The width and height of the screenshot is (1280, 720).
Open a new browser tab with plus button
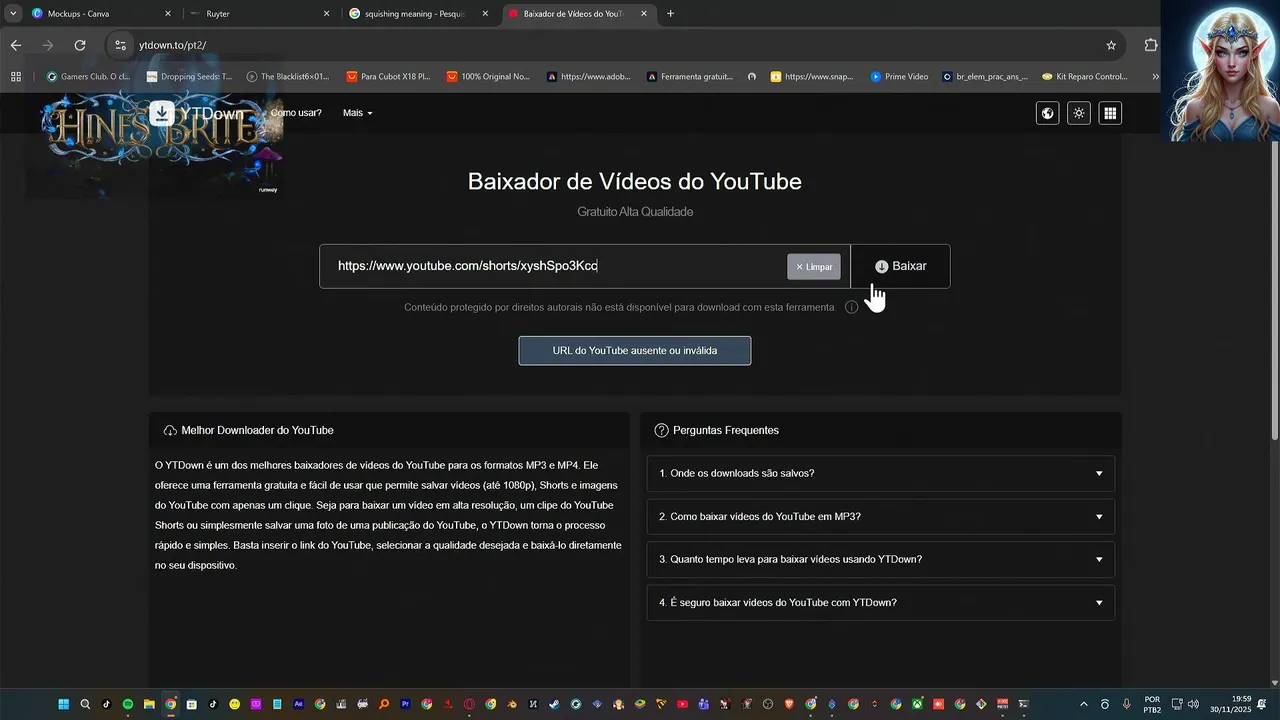pos(670,14)
